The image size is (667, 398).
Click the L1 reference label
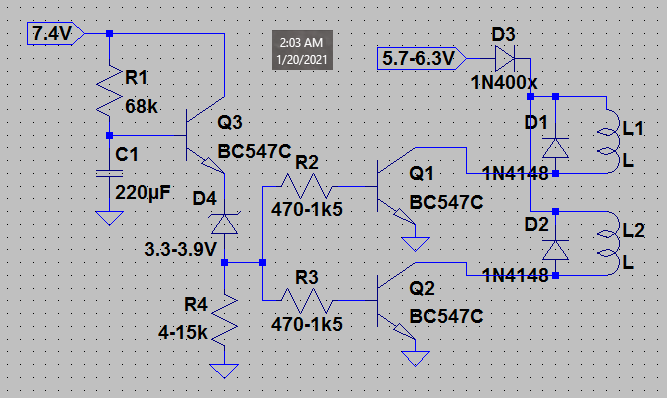633,128
